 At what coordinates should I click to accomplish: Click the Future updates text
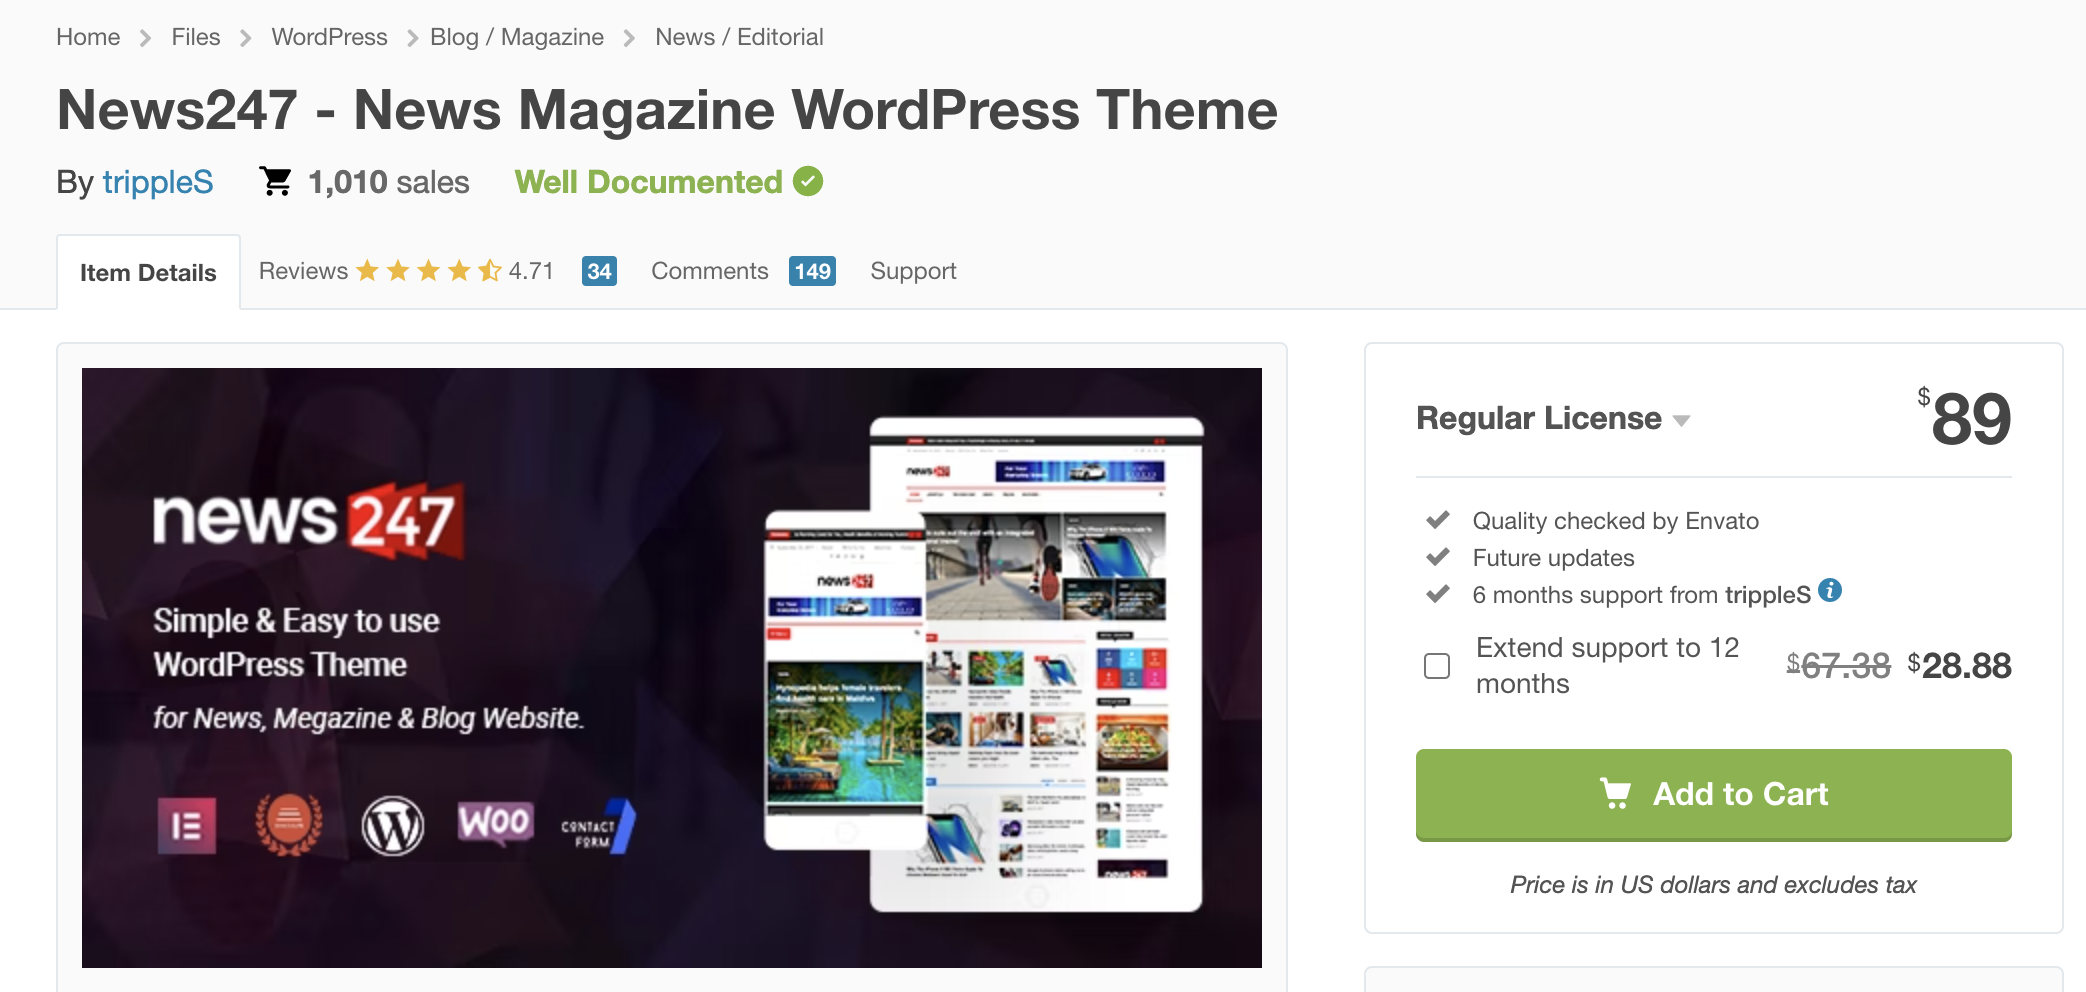(1553, 558)
